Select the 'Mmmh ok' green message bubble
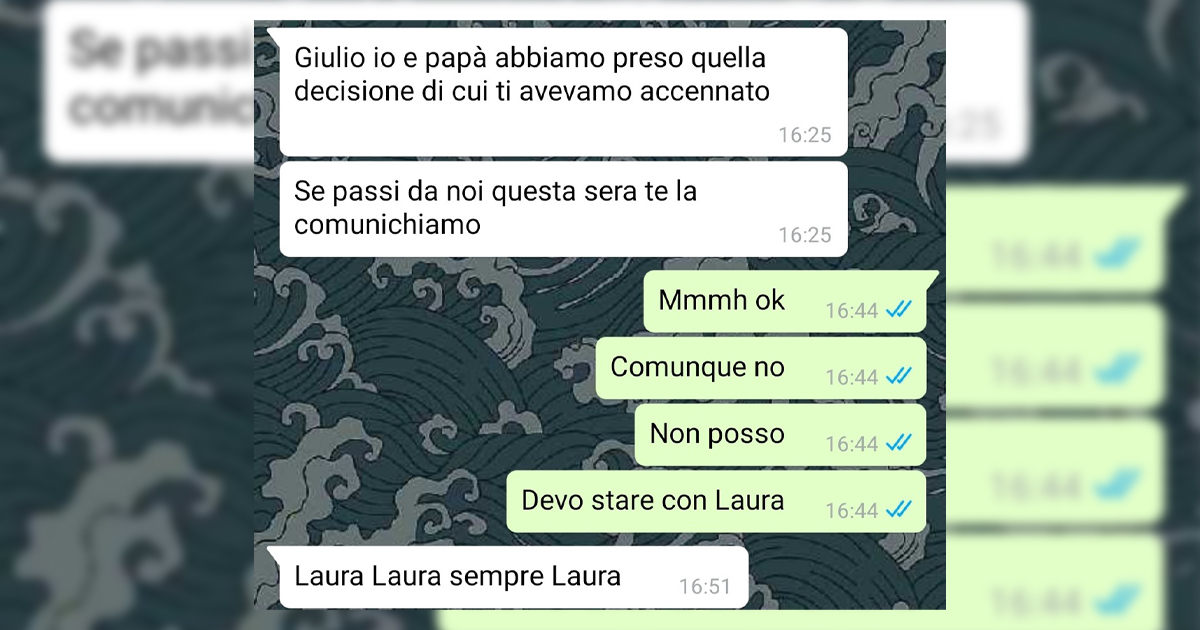The height and width of the screenshot is (630, 1200). [x=785, y=301]
